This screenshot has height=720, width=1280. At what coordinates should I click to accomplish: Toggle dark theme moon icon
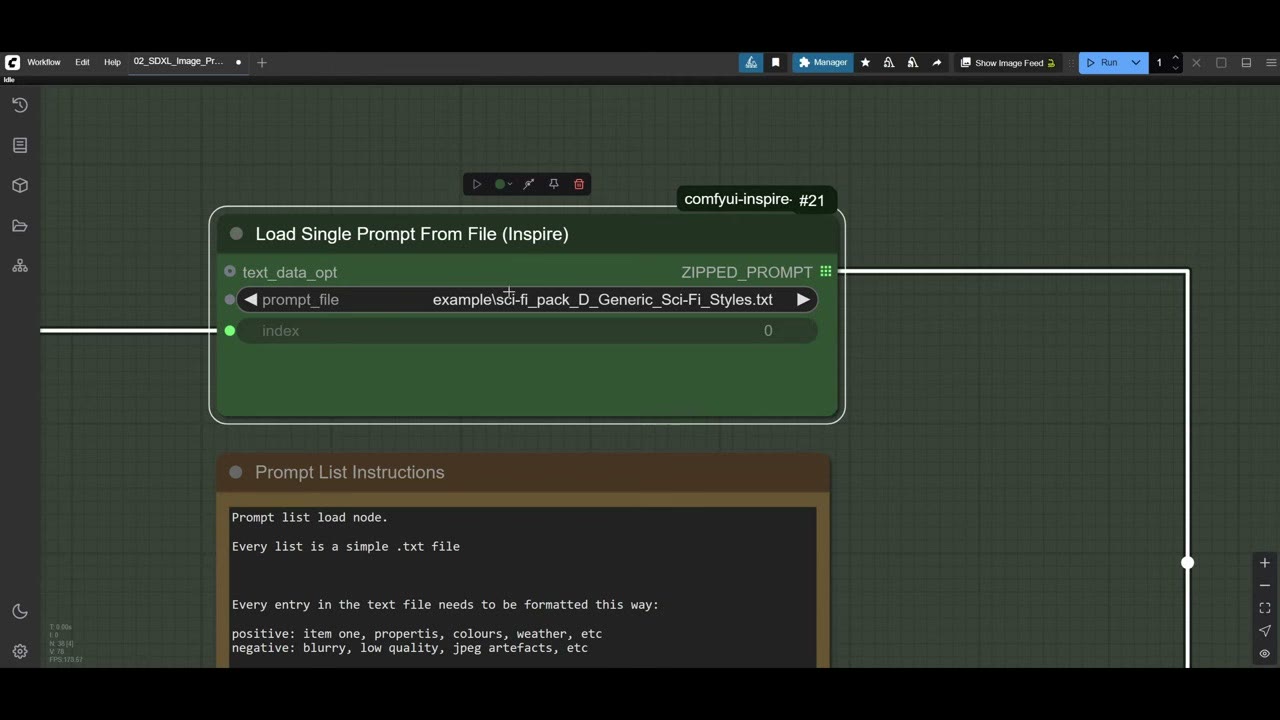click(20, 611)
